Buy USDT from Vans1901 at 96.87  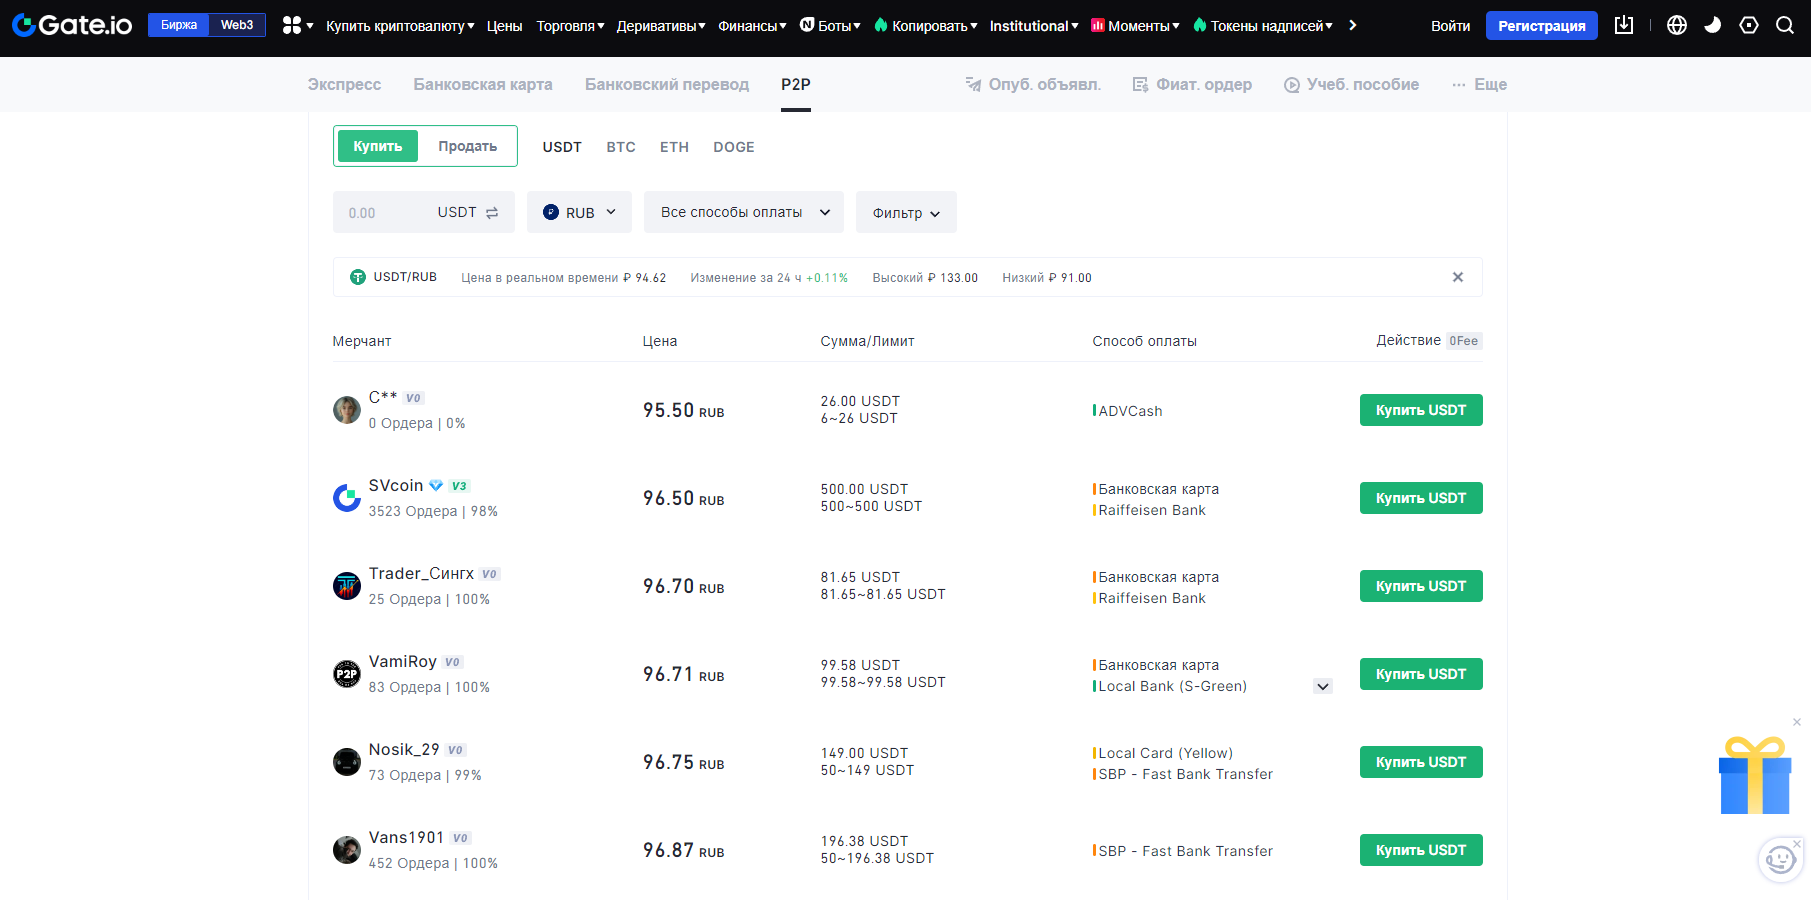[x=1421, y=850]
